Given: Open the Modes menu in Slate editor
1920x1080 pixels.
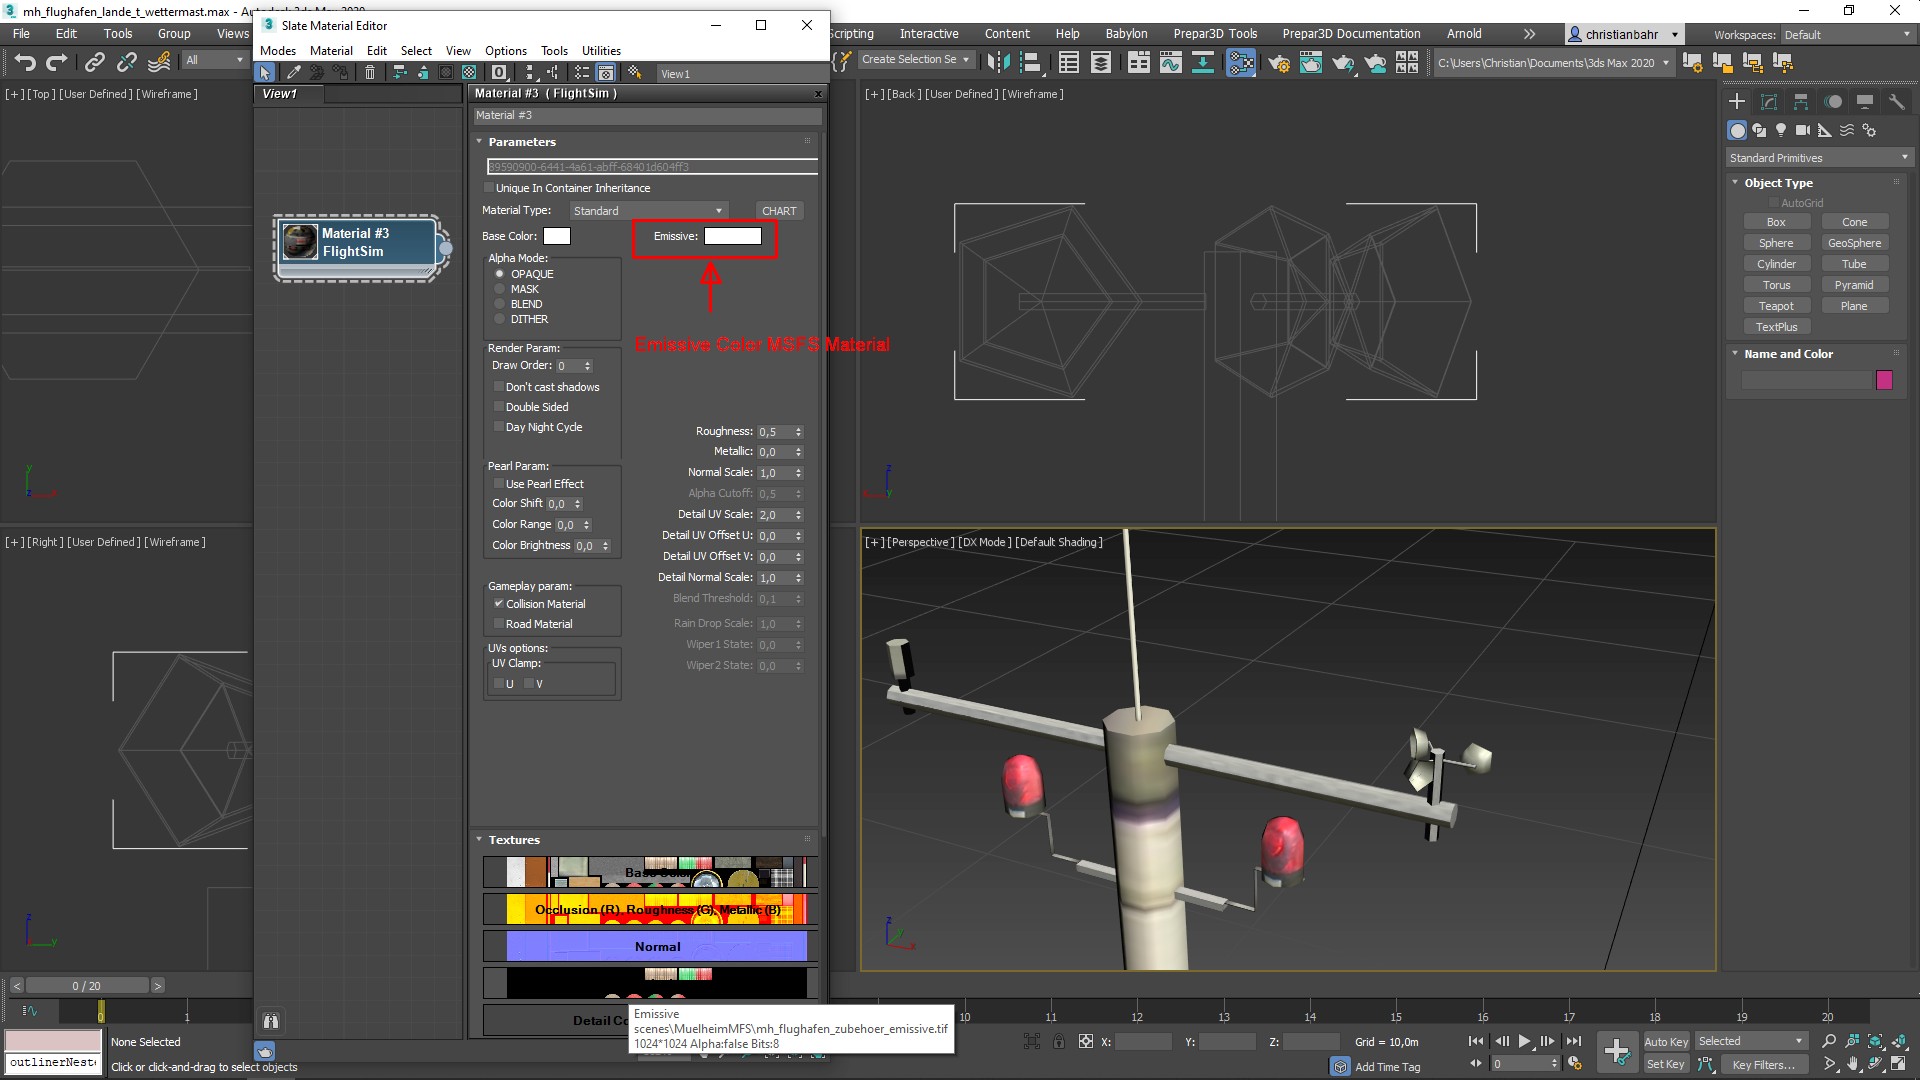Looking at the screenshot, I should [x=278, y=51].
